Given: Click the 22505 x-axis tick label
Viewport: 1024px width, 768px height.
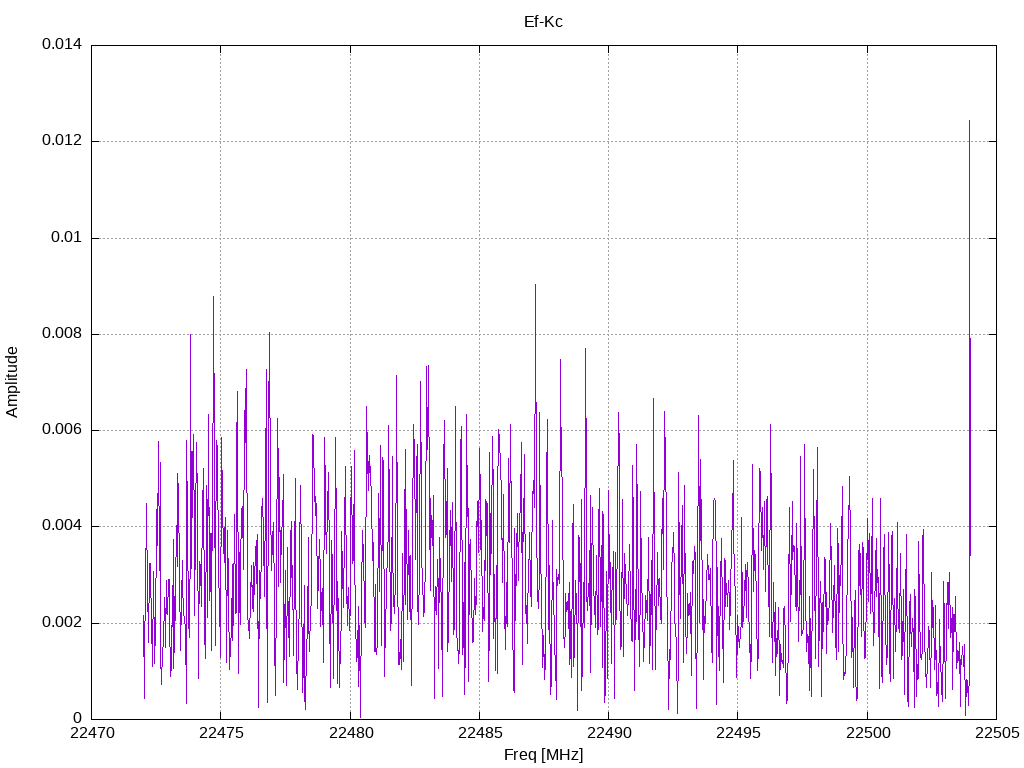Looking at the screenshot, I should point(995,734).
